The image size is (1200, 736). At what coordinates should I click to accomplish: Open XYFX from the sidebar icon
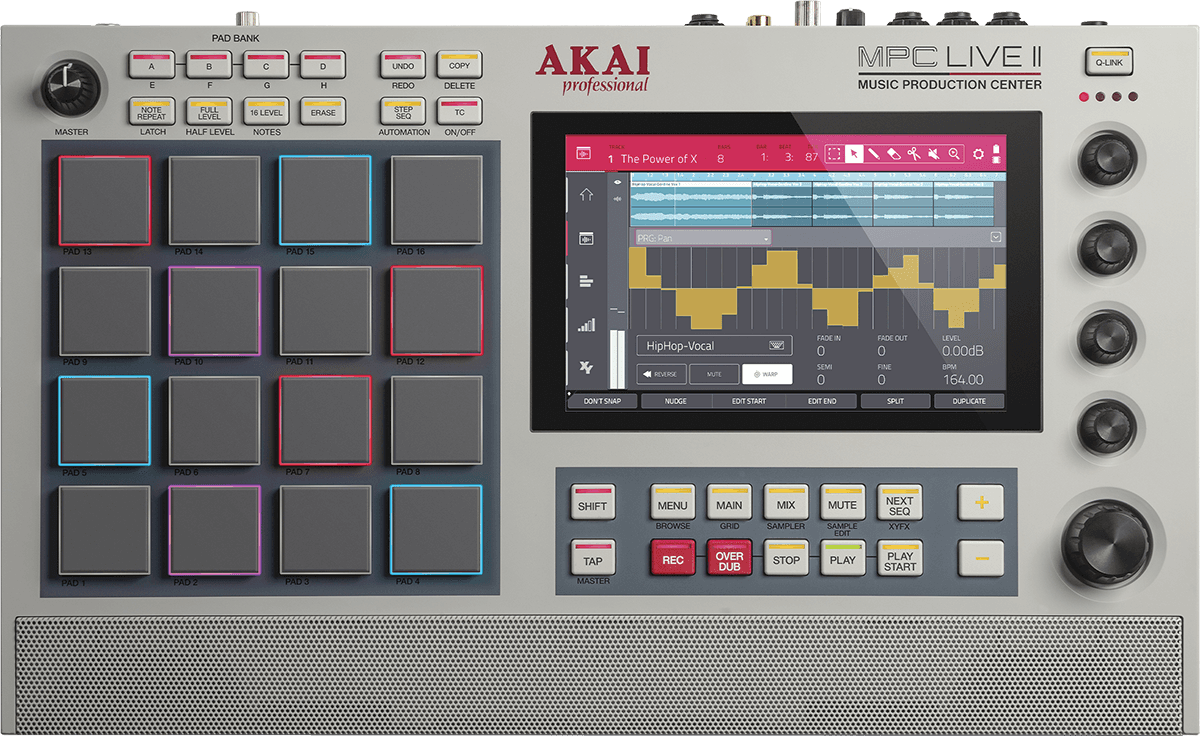[x=586, y=365]
